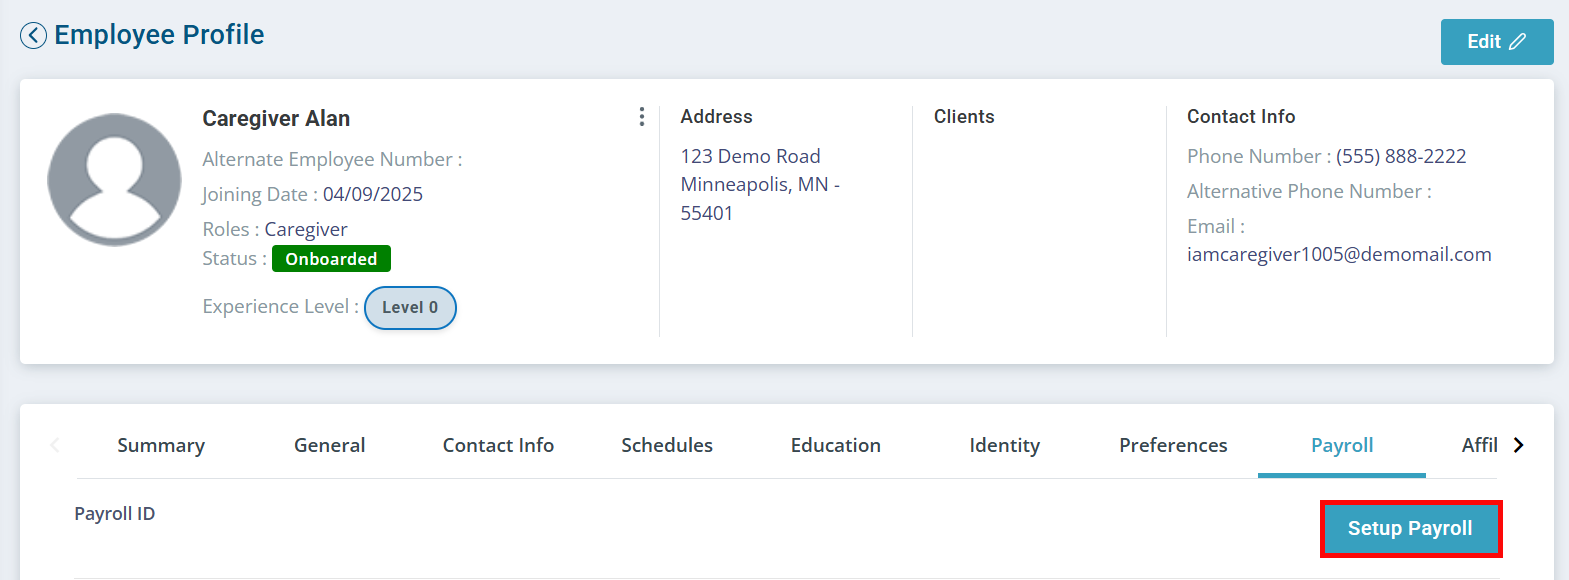Click the Setup Payroll button

(x=1410, y=528)
